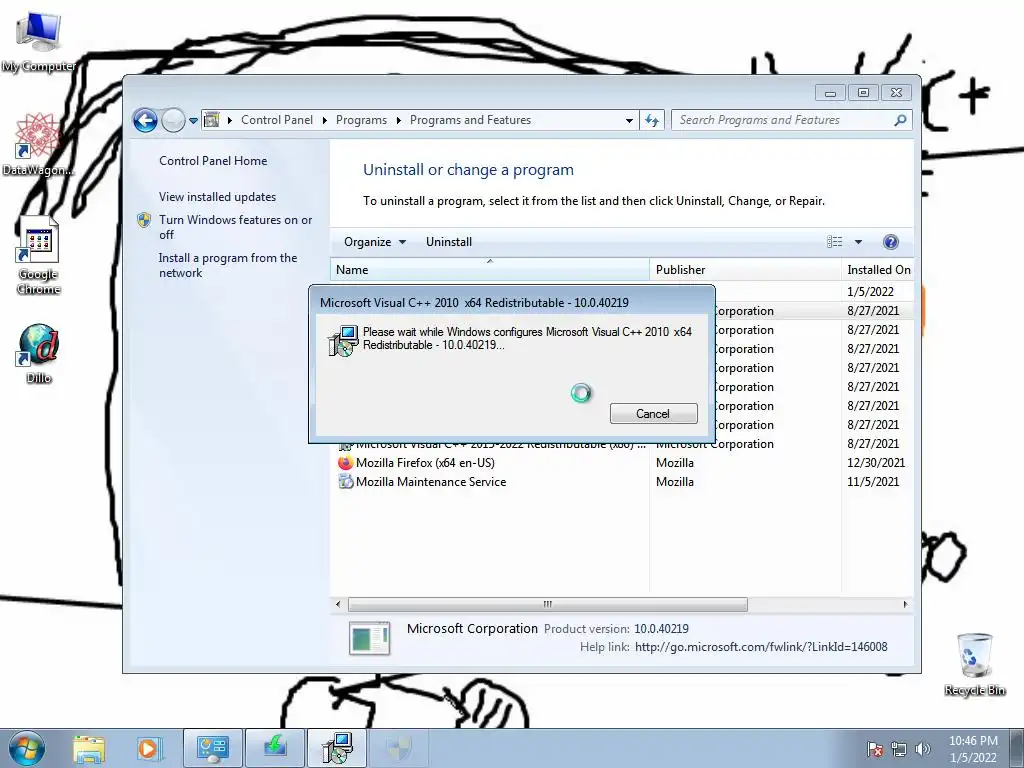Viewport: 1024px width, 768px height.
Task: Click the Firefox icon in the list
Action: point(345,462)
